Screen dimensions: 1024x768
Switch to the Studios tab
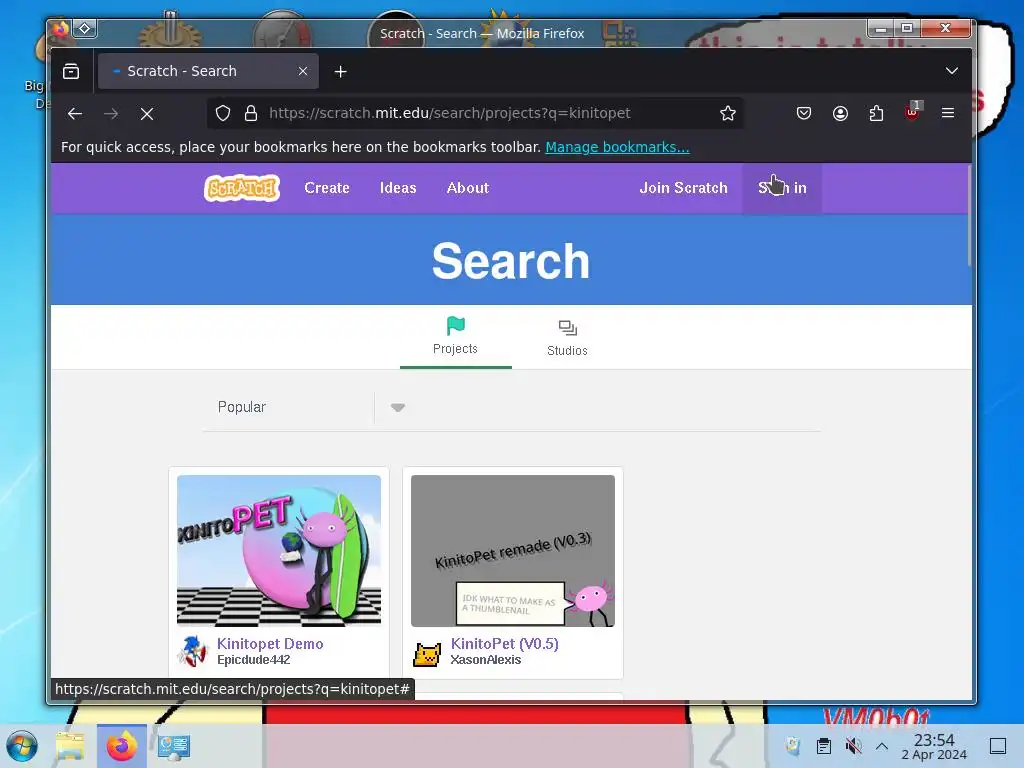pyautogui.click(x=568, y=338)
